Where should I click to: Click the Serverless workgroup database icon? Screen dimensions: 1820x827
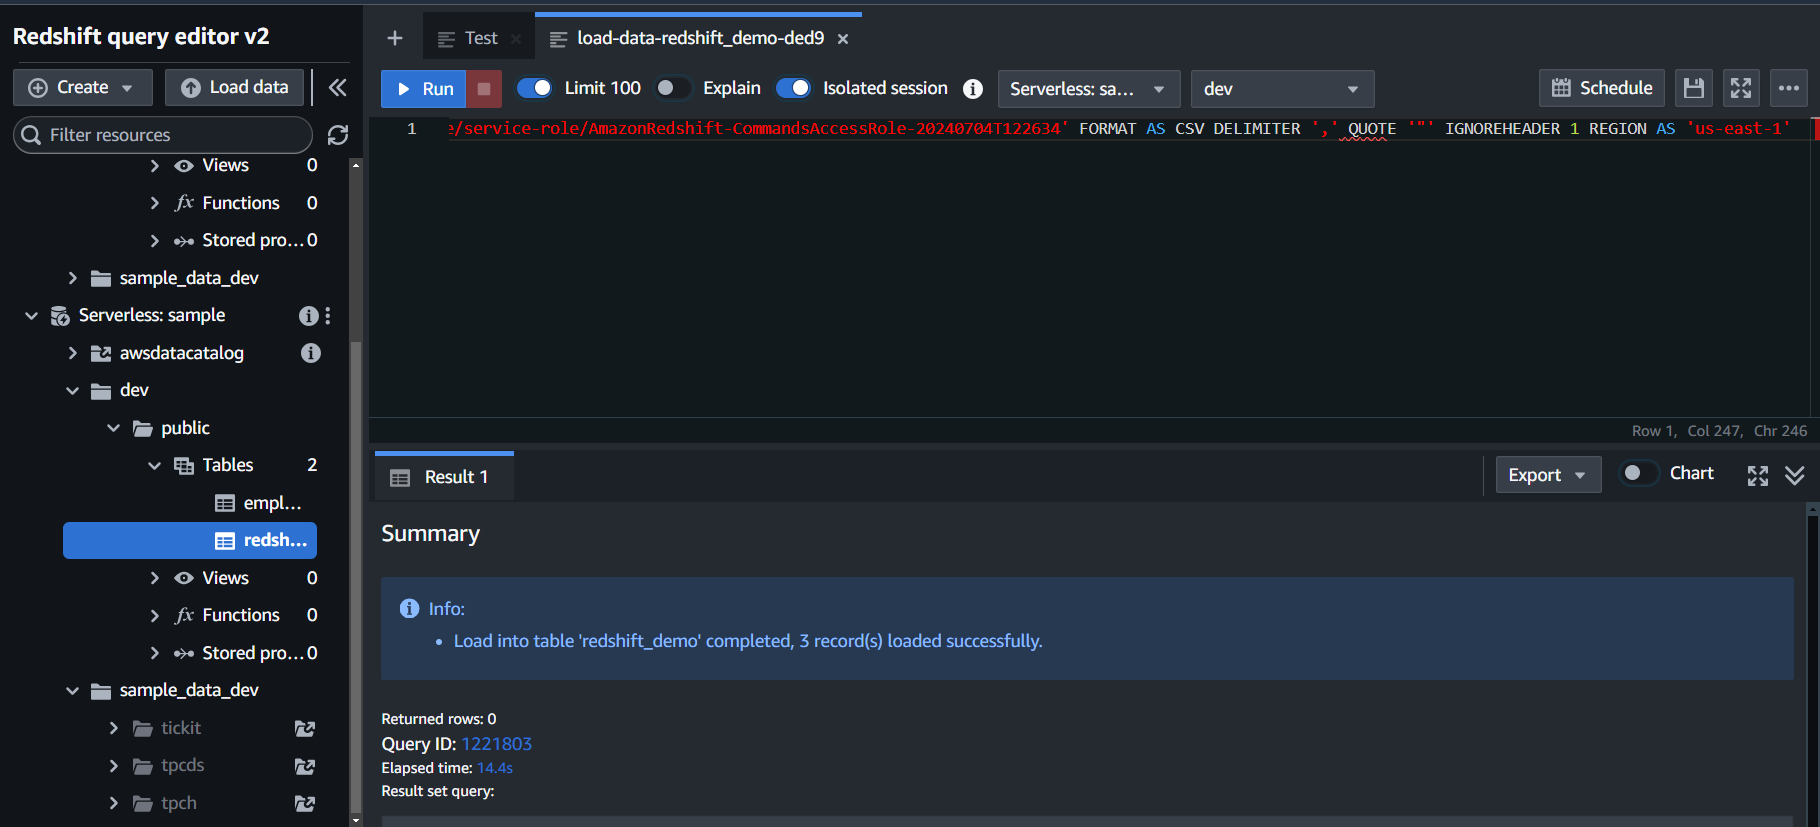60,316
